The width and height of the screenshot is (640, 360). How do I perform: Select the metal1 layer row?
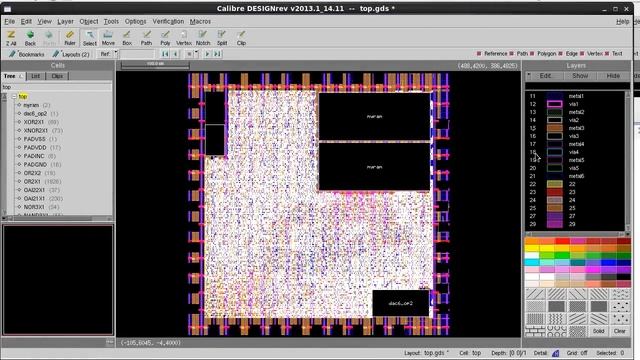pyautogui.click(x=575, y=96)
